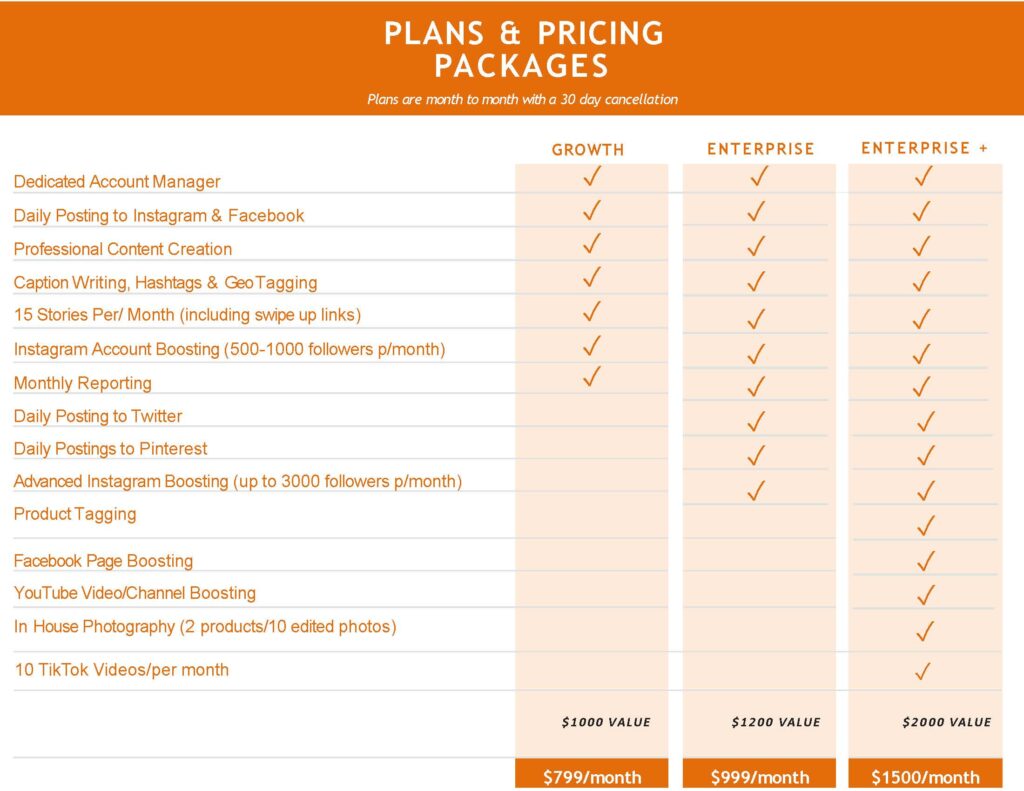
Task: Click Growth checkmark for Dedicated Account Manager
Action: tap(591, 177)
